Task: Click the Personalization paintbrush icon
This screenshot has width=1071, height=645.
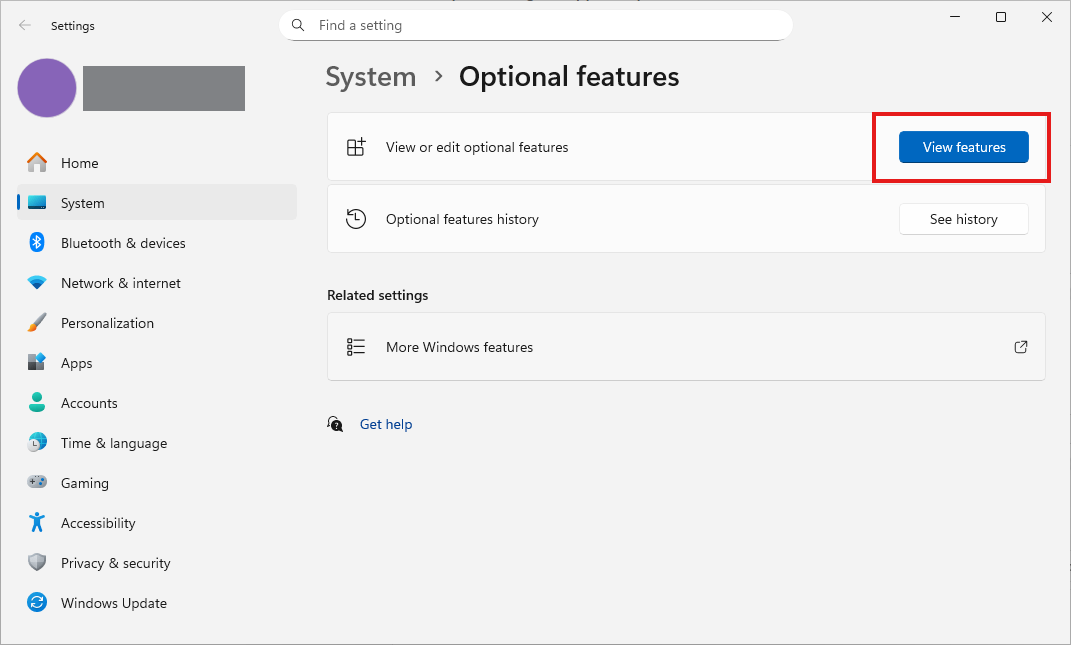Action: [37, 323]
